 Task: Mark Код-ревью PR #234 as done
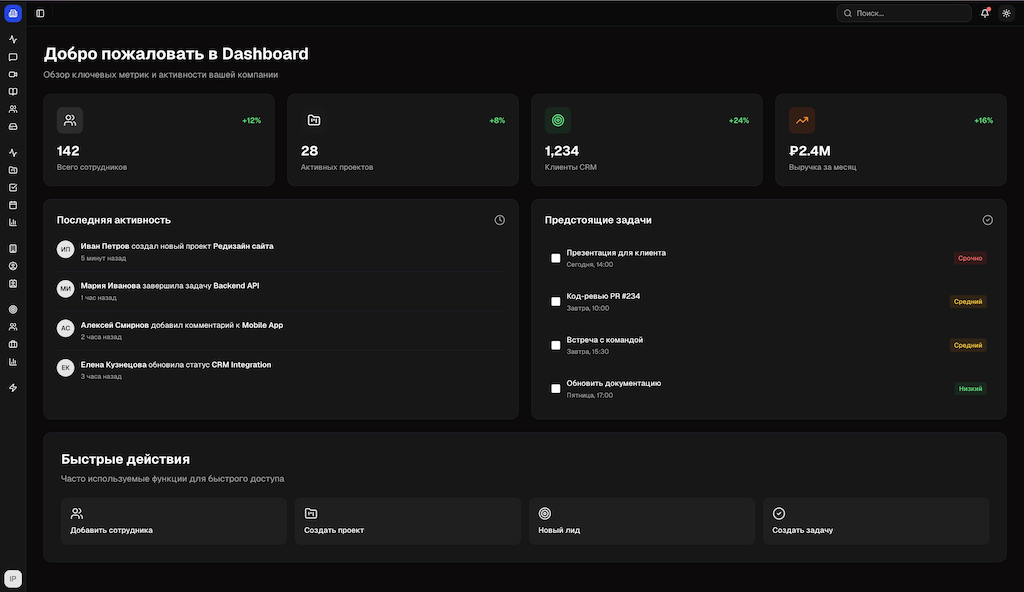pos(556,301)
